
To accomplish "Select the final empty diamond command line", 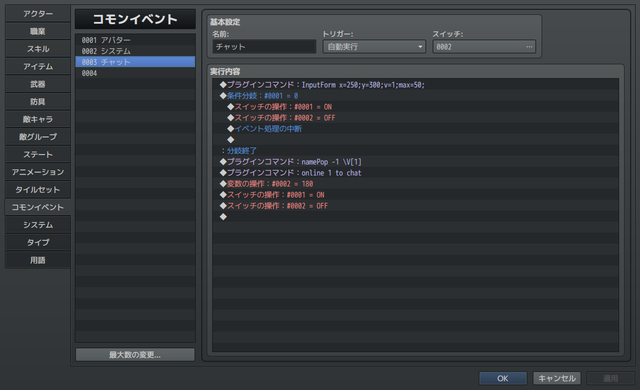I will pos(416,217).
